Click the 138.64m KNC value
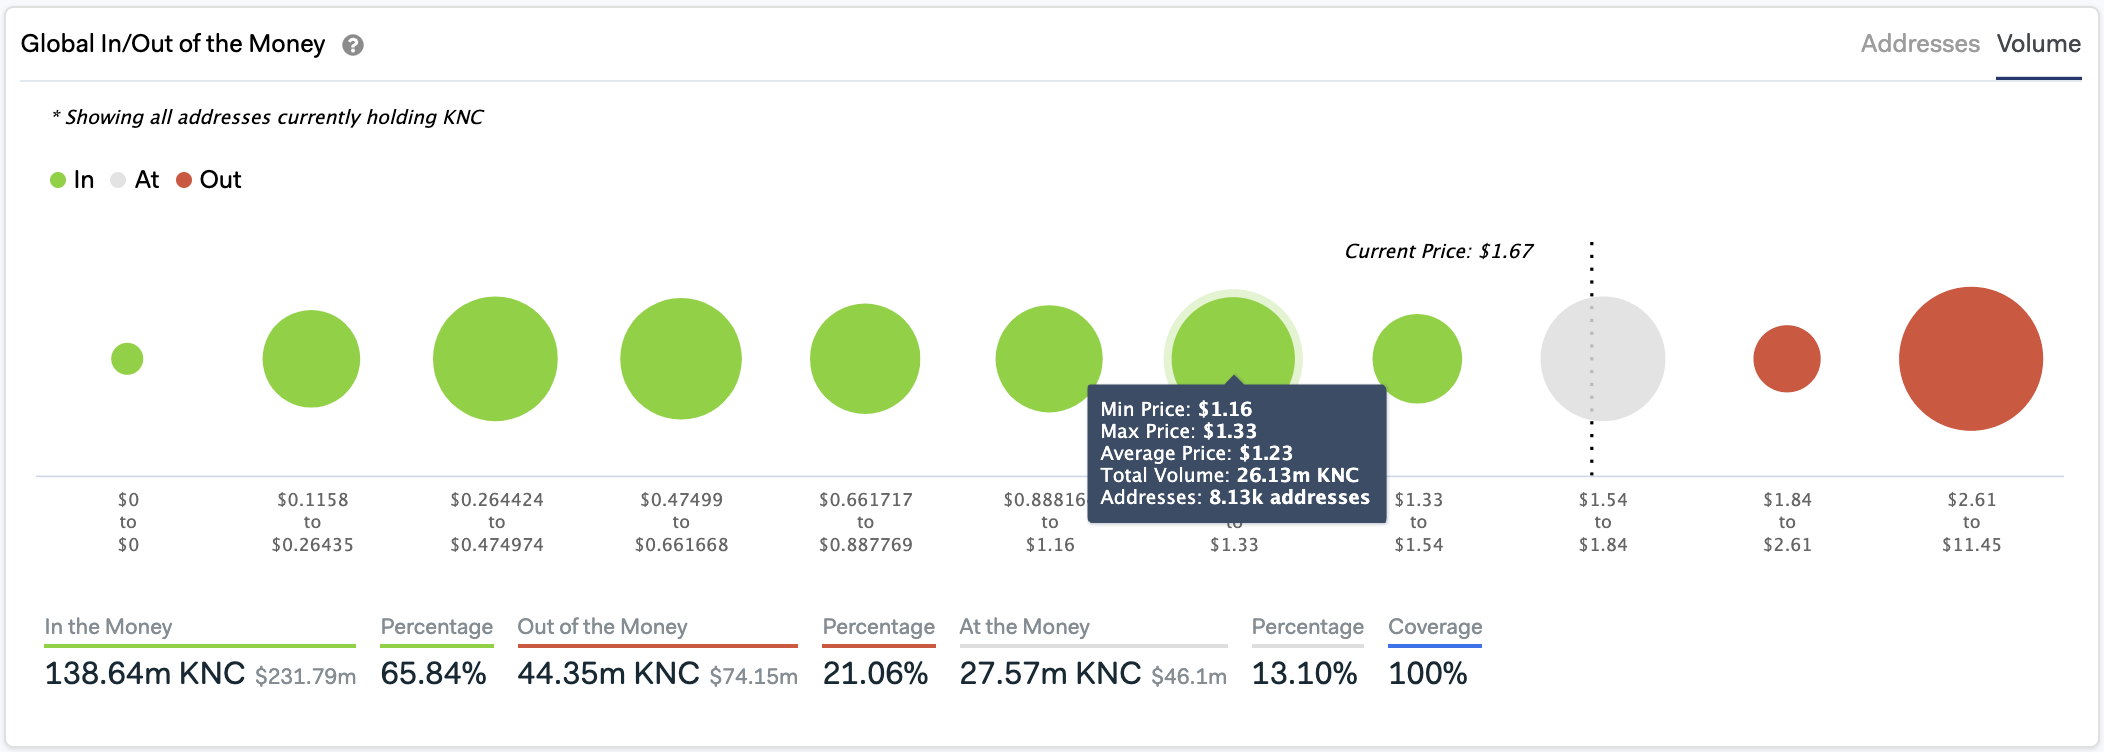This screenshot has height=752, width=2104. point(145,674)
